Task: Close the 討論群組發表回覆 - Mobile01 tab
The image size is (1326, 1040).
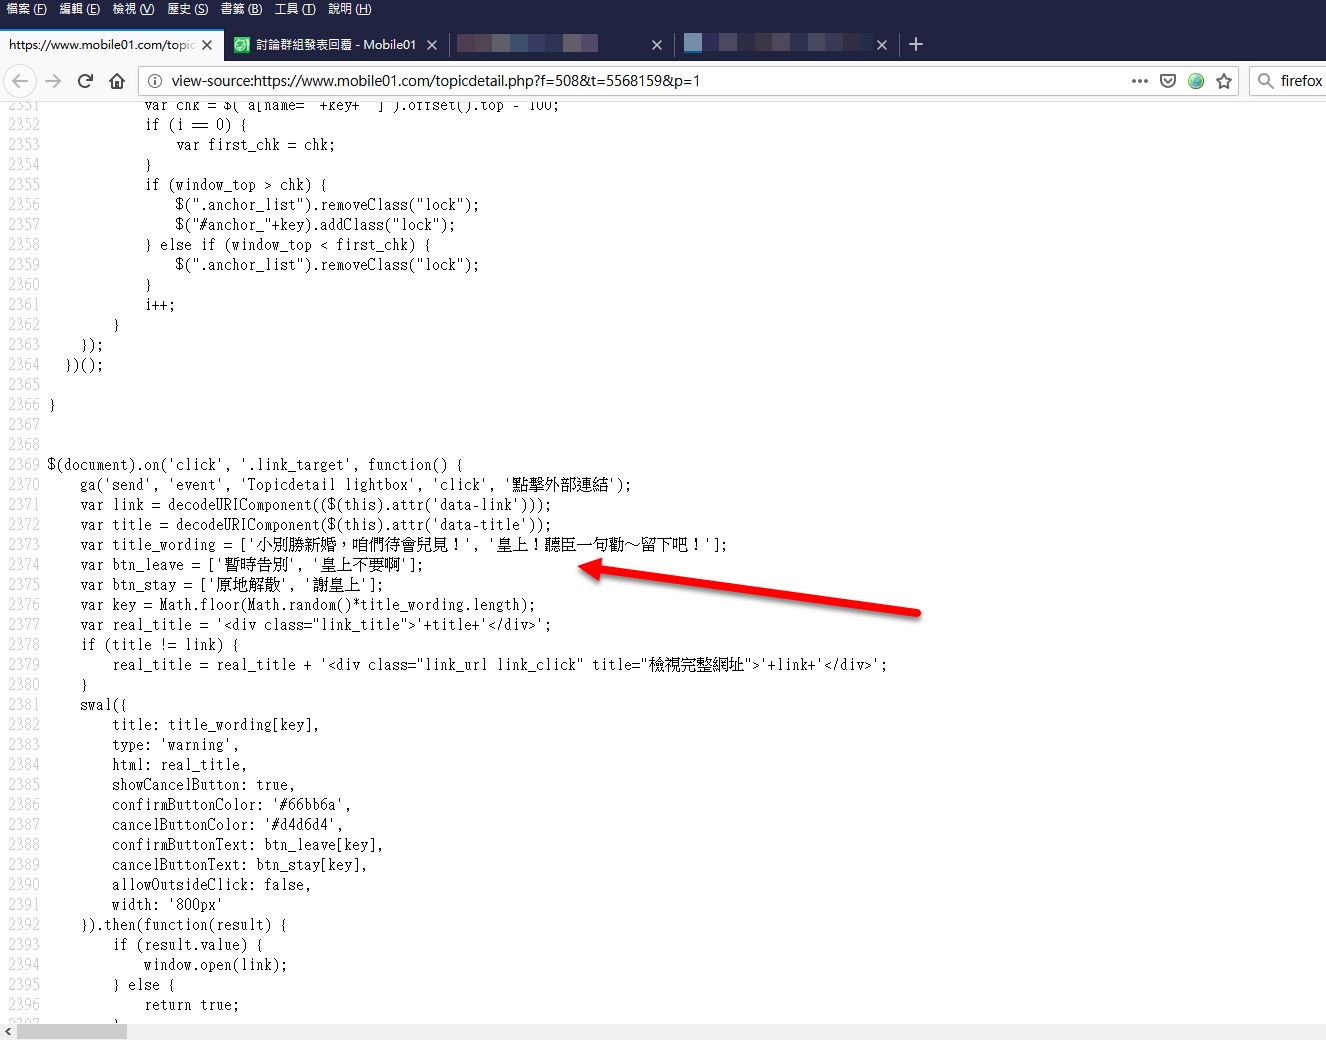Action: coord(432,45)
